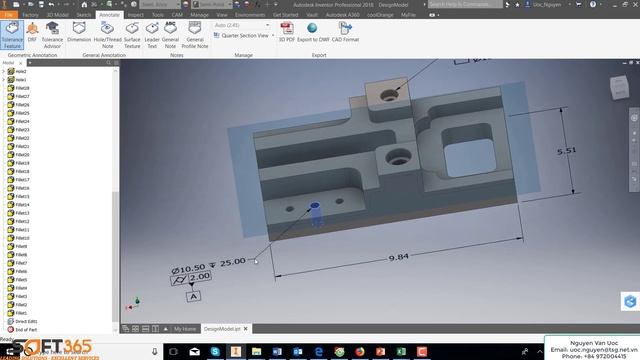Open the DRF tool

(32, 32)
